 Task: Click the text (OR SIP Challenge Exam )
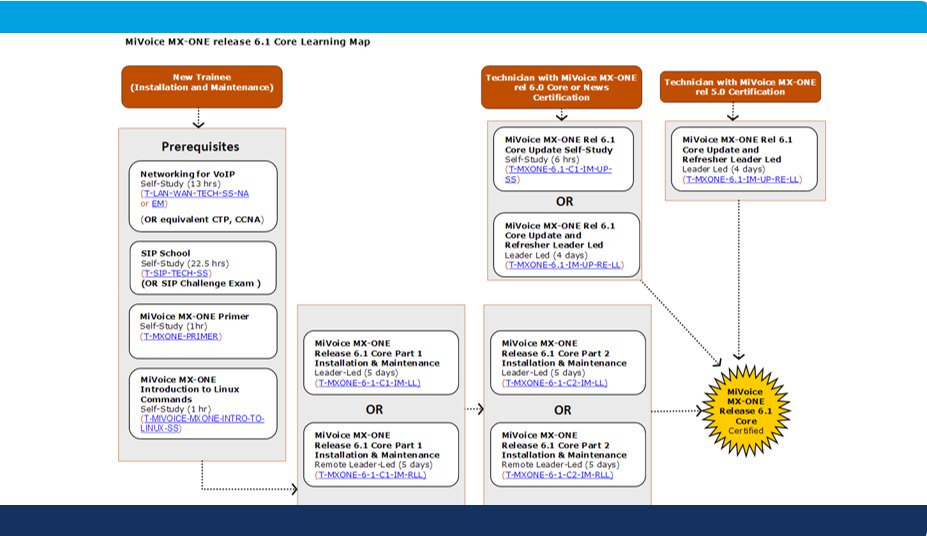pos(200,284)
